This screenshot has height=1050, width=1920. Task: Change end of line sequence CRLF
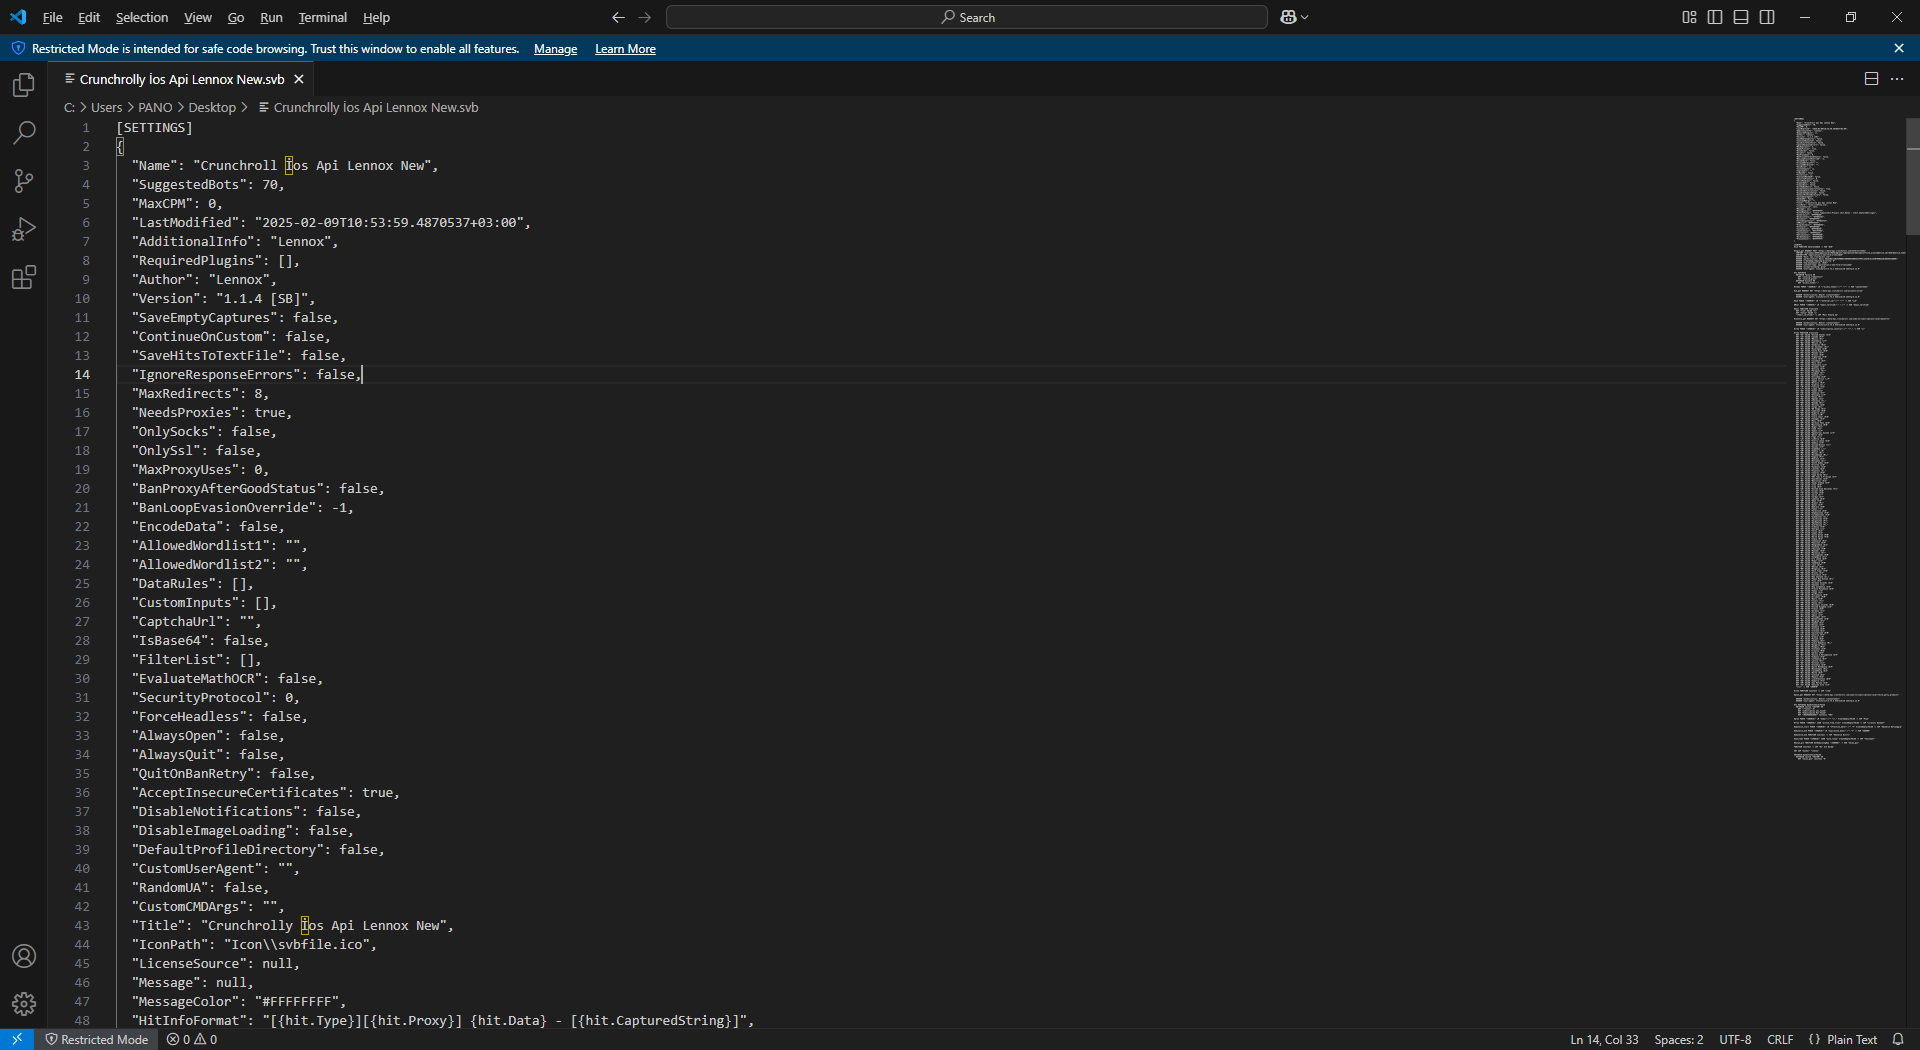click(1780, 1039)
